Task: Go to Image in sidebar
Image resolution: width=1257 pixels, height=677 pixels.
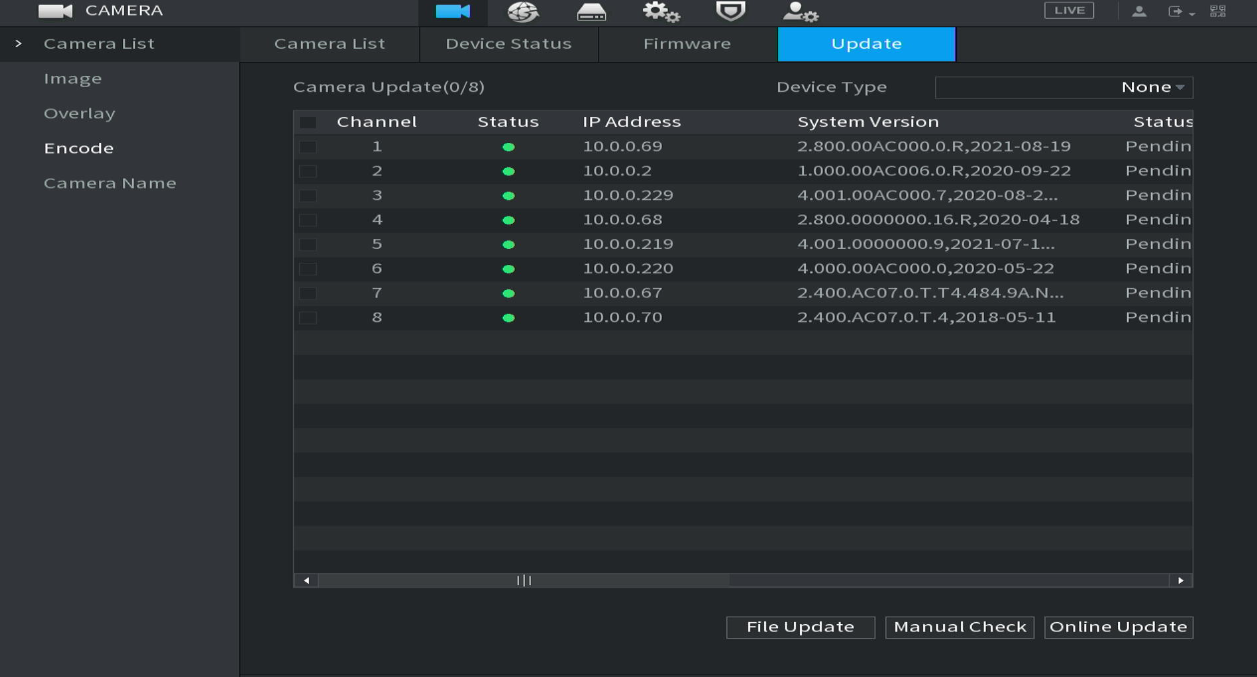Action: click(72, 79)
